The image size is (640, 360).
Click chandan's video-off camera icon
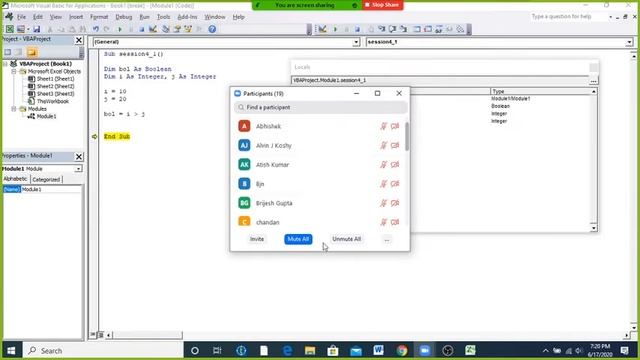395,222
